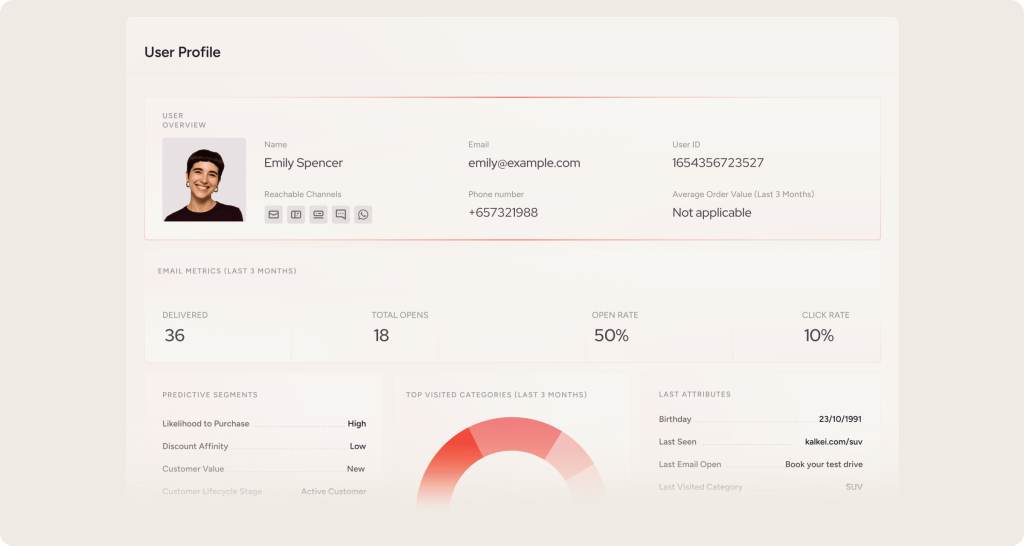Click the Birthday attribute value 23/10/1991
Image resolution: width=1024 pixels, height=546 pixels.
[840, 420]
